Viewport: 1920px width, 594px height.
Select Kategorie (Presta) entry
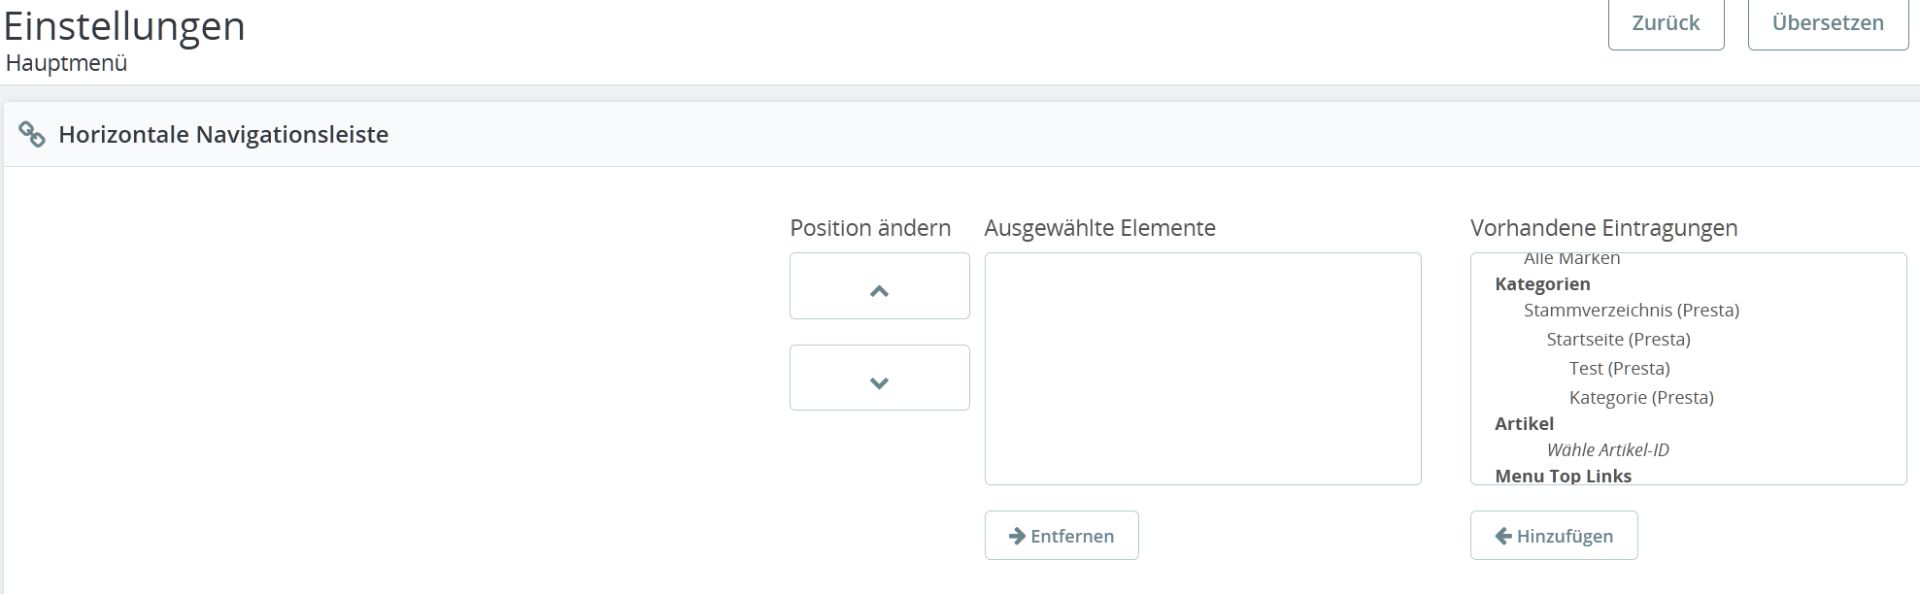tap(1641, 397)
